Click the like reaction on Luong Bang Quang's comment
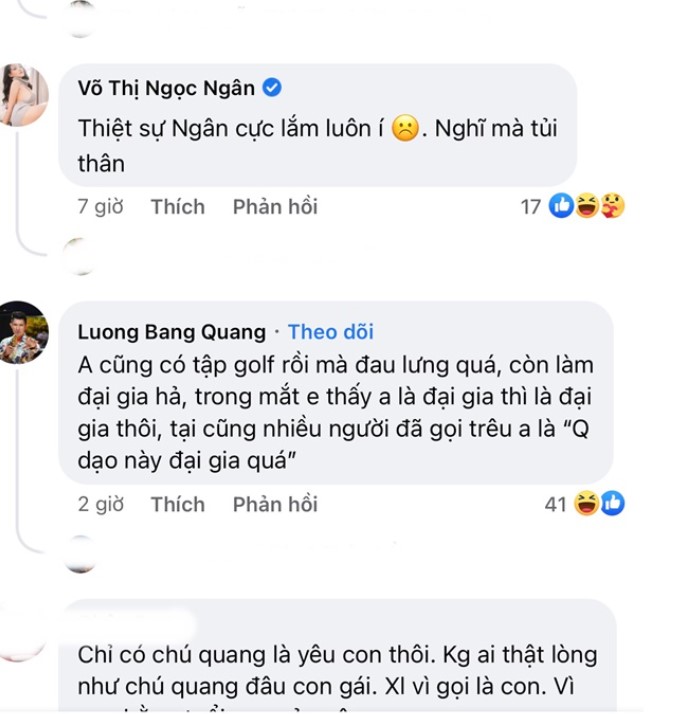Screen dimensions: 677x714 click(612, 504)
